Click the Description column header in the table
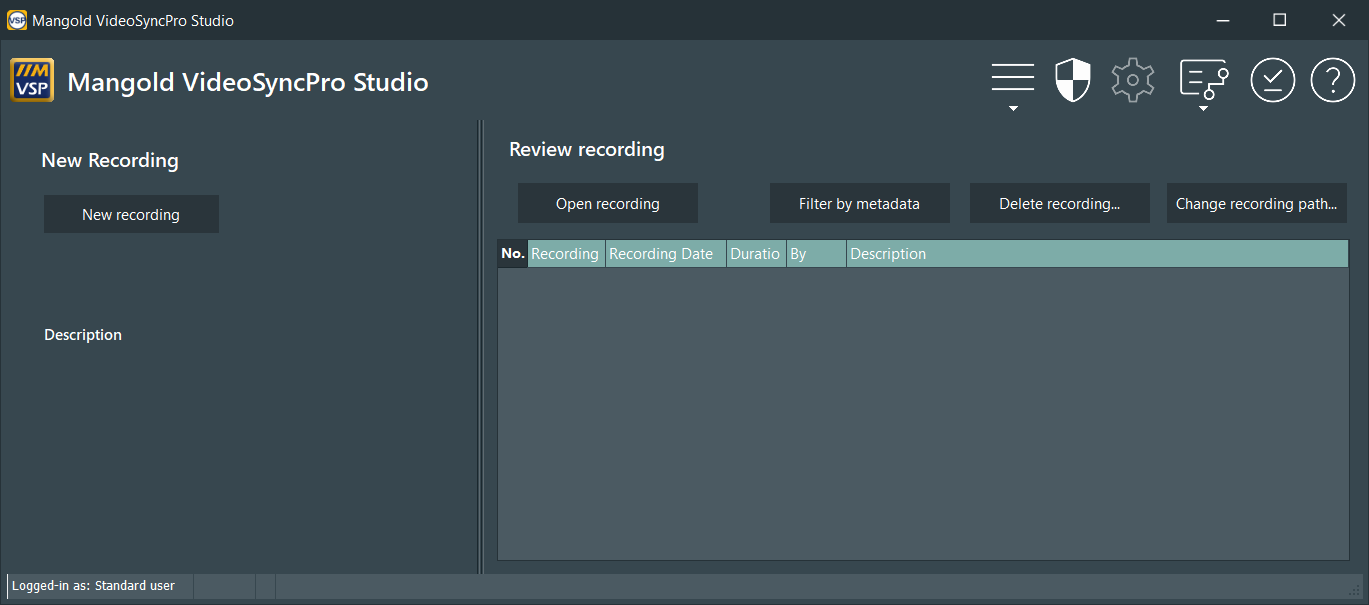 point(1097,253)
